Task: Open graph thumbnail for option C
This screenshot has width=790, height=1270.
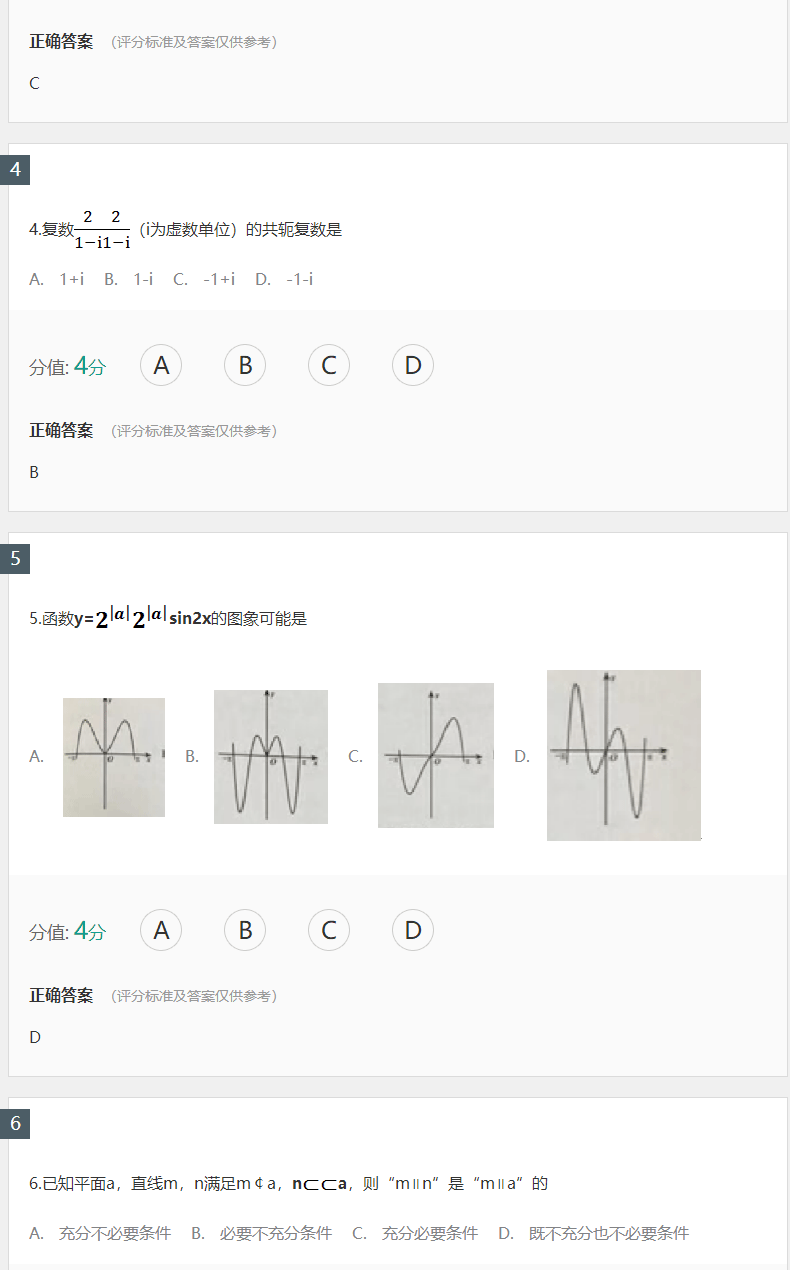Action: pos(435,755)
